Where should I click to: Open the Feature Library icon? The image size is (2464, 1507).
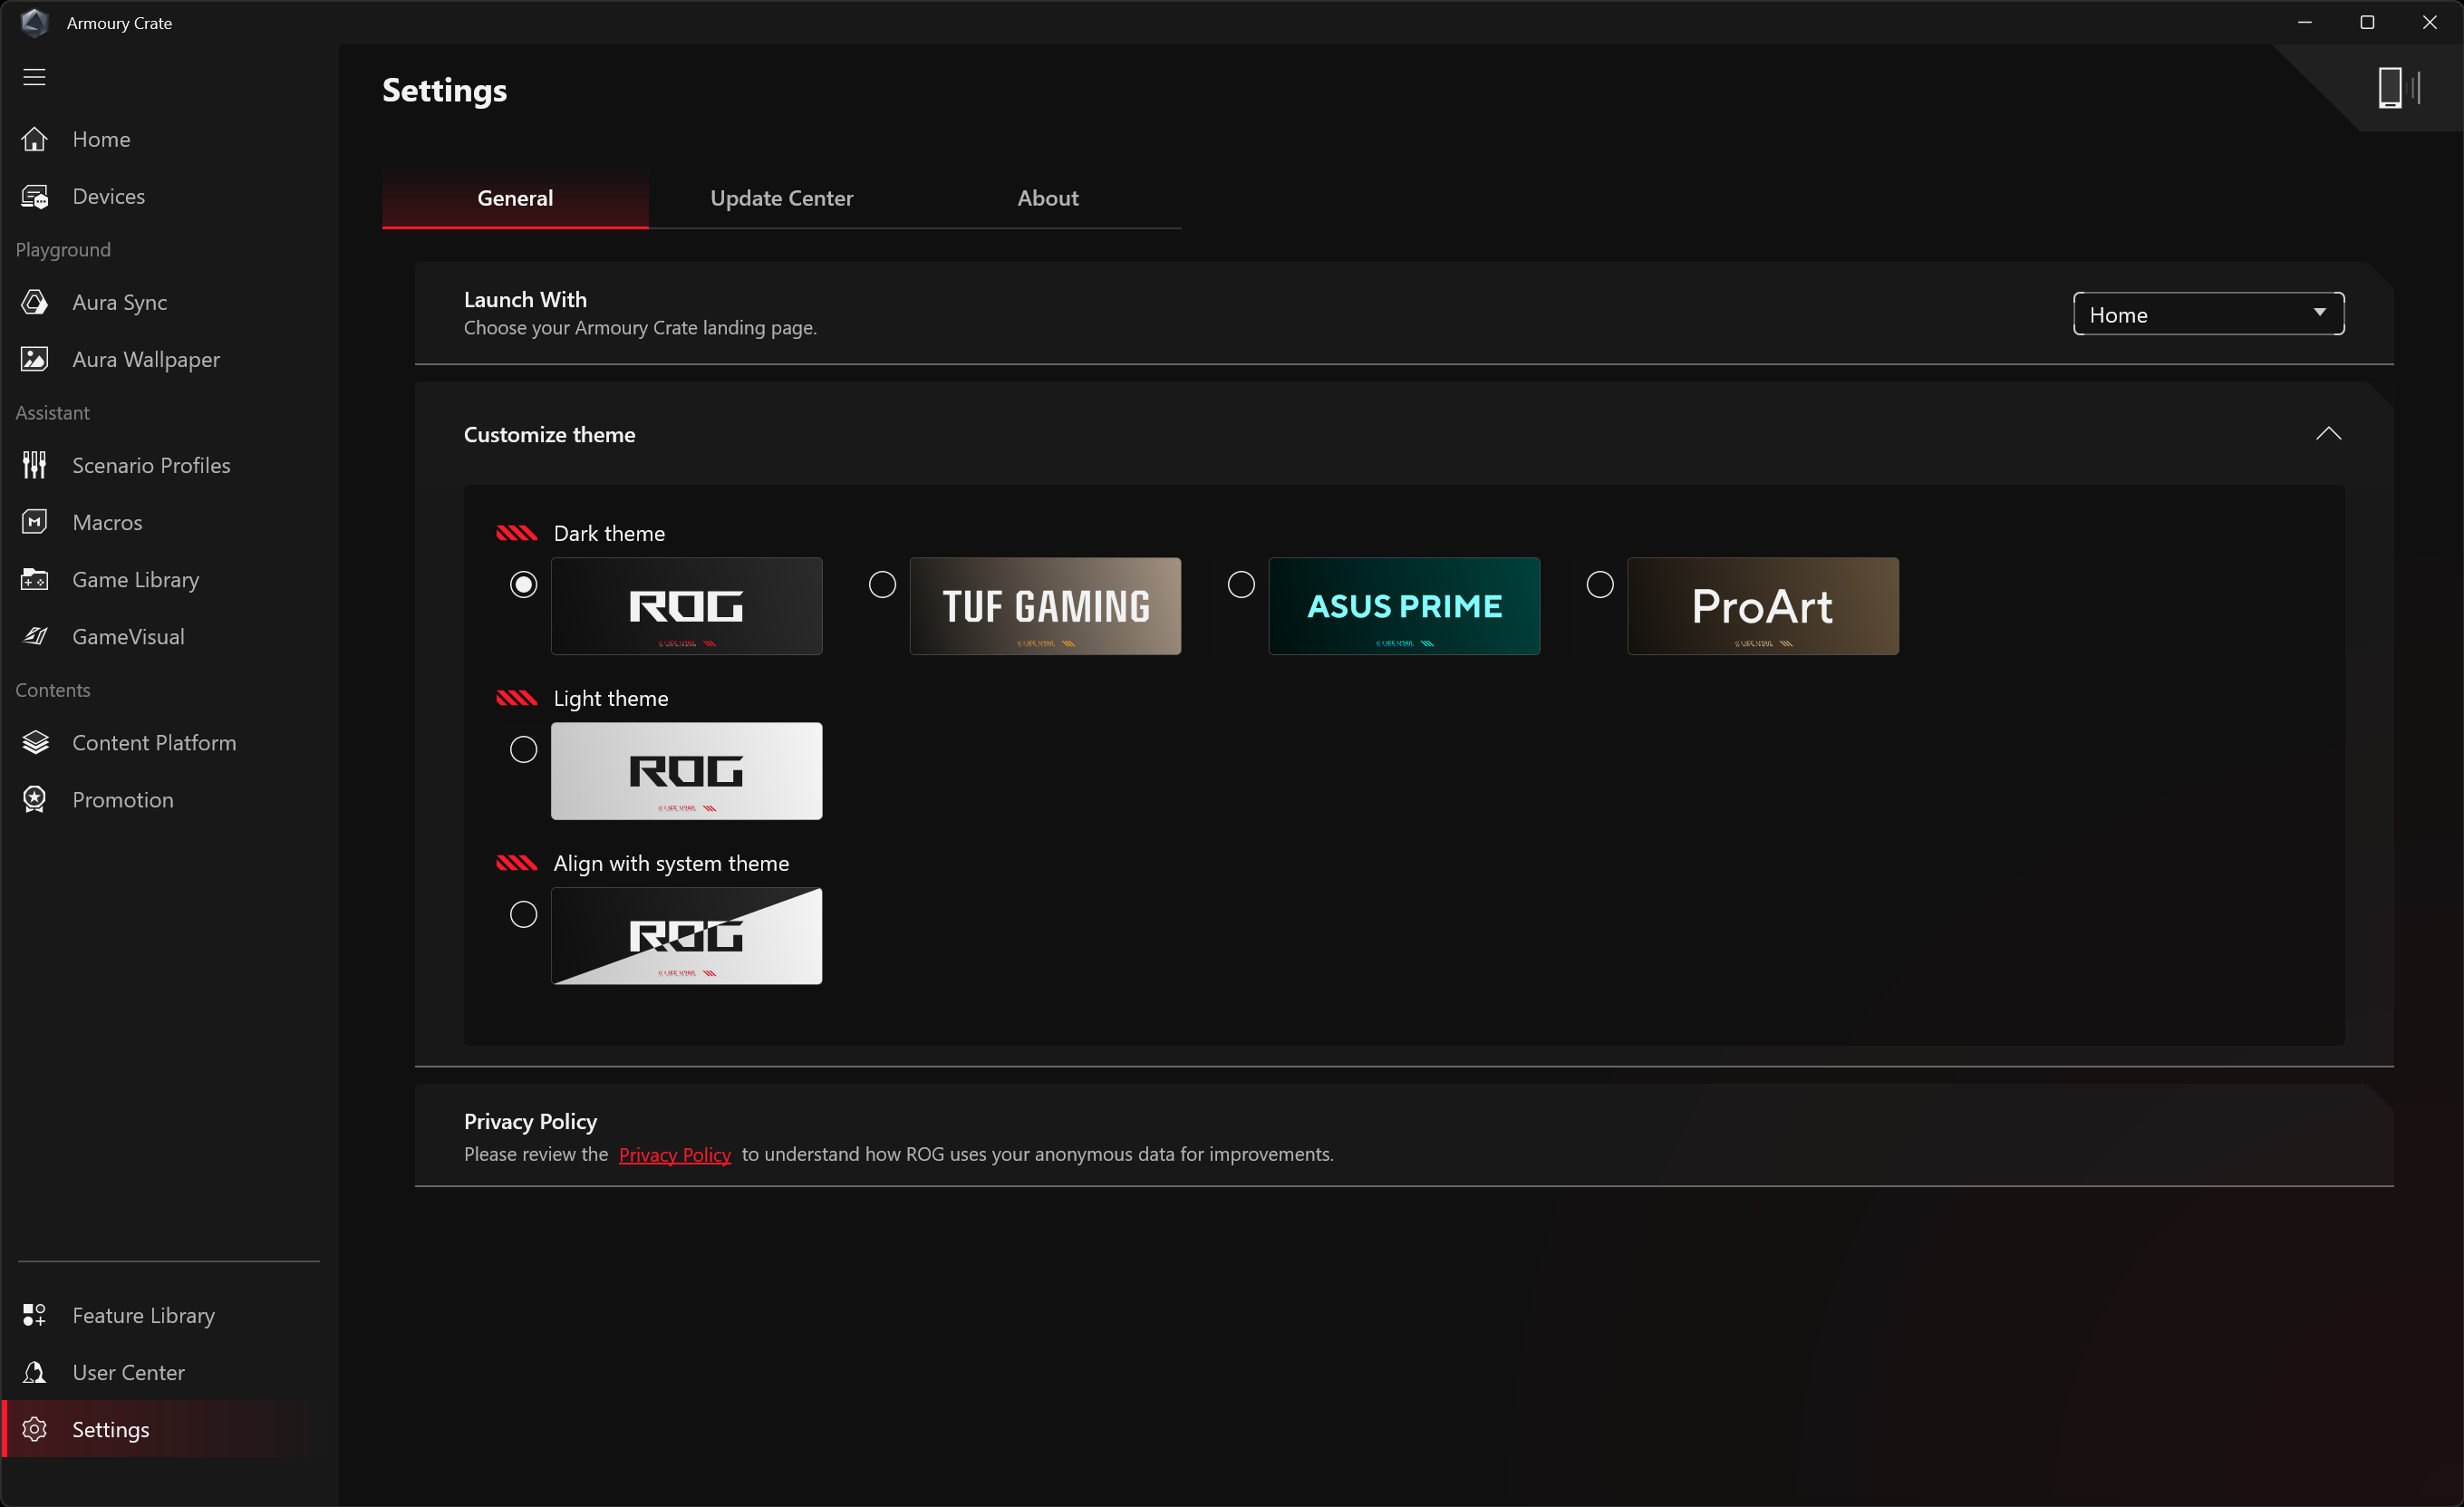(x=35, y=1315)
